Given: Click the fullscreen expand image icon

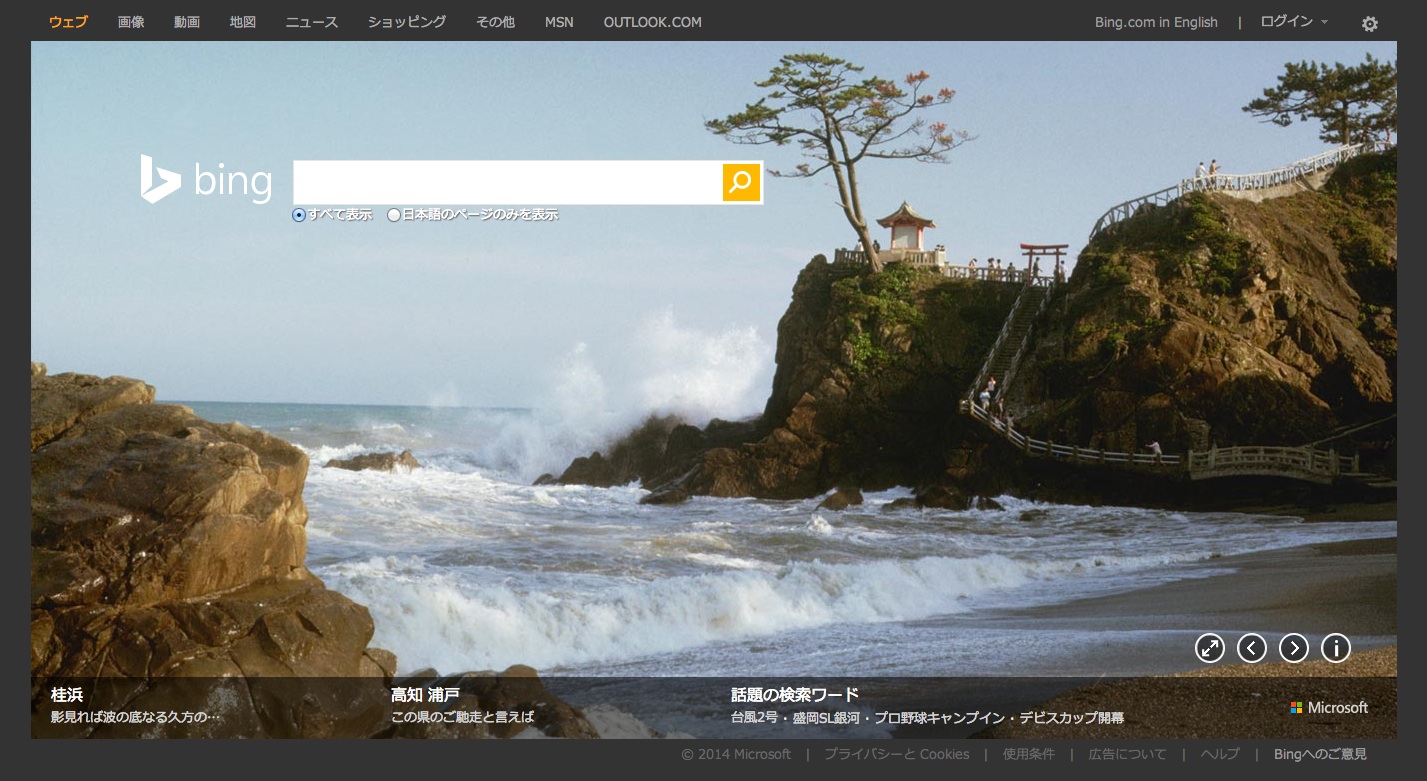Looking at the screenshot, I should [x=1210, y=648].
